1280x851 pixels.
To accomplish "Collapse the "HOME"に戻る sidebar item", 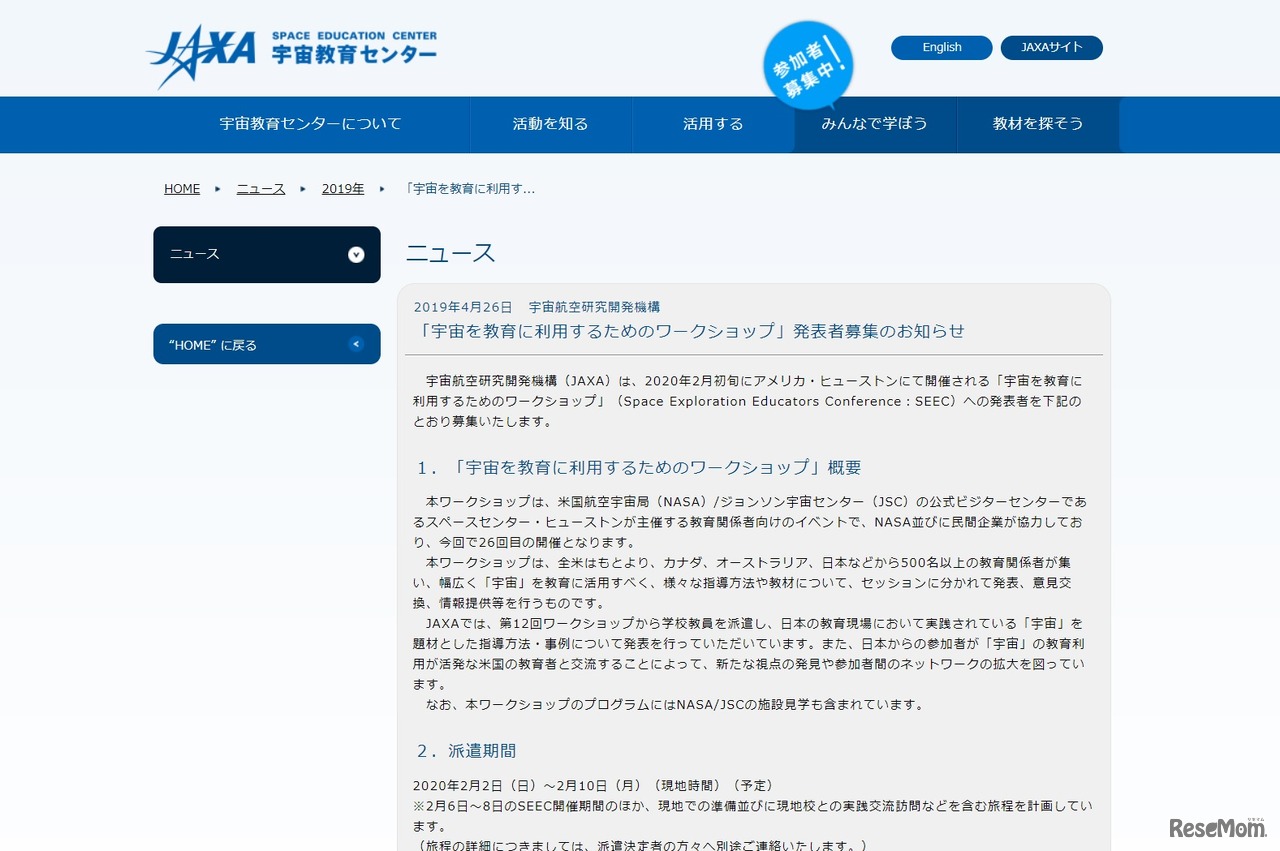I will point(266,344).
